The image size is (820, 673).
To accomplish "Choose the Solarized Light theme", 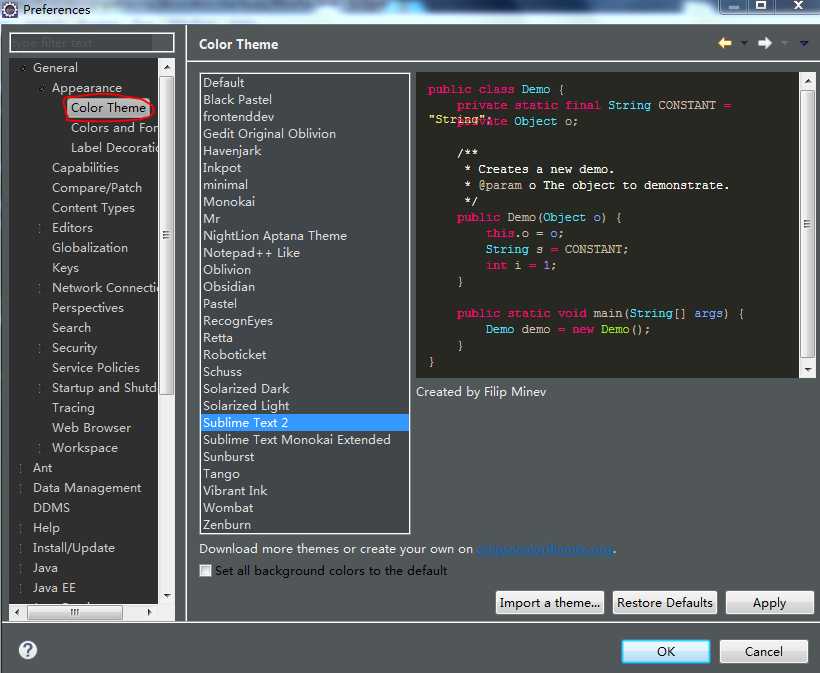I will click(305, 406).
